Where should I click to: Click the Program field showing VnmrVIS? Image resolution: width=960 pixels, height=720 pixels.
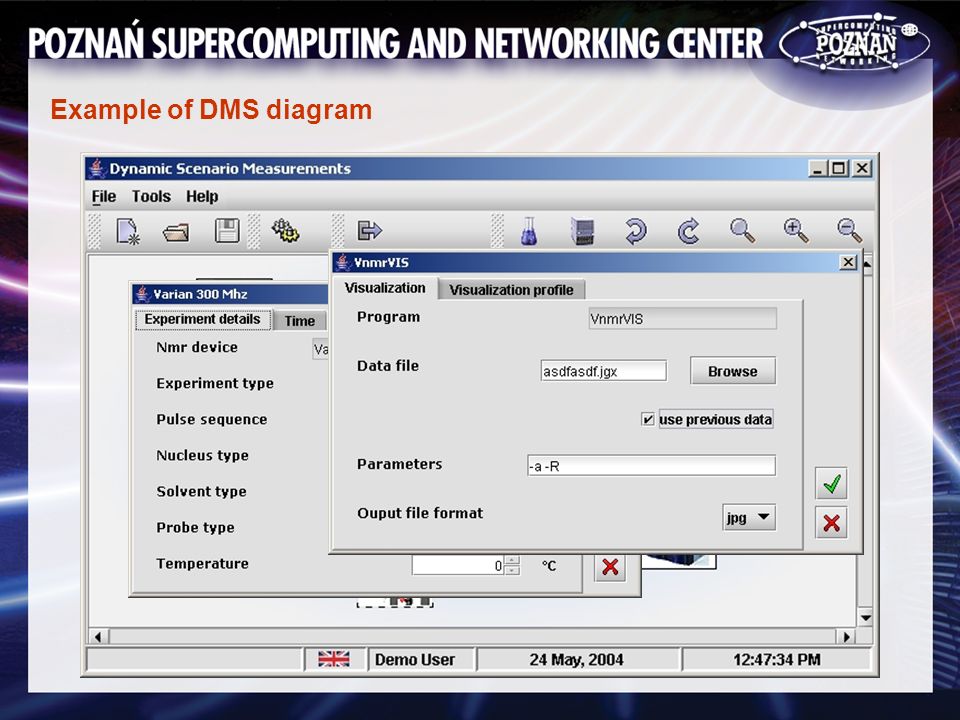tap(682, 319)
